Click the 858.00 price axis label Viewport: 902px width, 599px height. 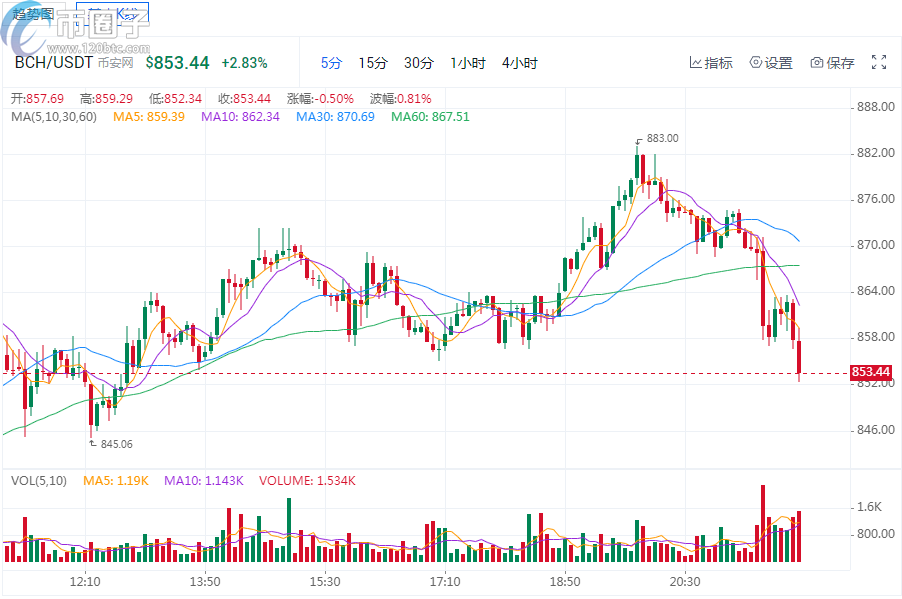876,337
